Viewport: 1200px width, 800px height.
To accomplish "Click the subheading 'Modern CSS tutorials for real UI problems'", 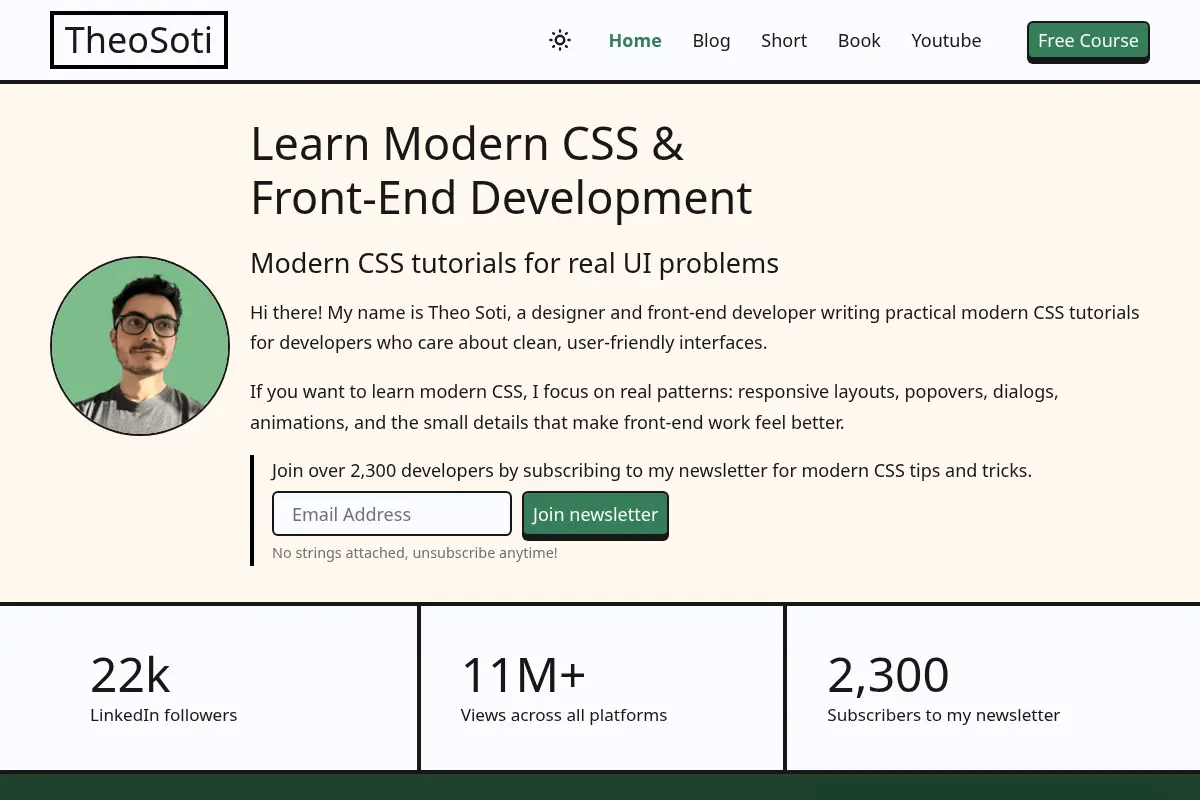I will (514, 263).
